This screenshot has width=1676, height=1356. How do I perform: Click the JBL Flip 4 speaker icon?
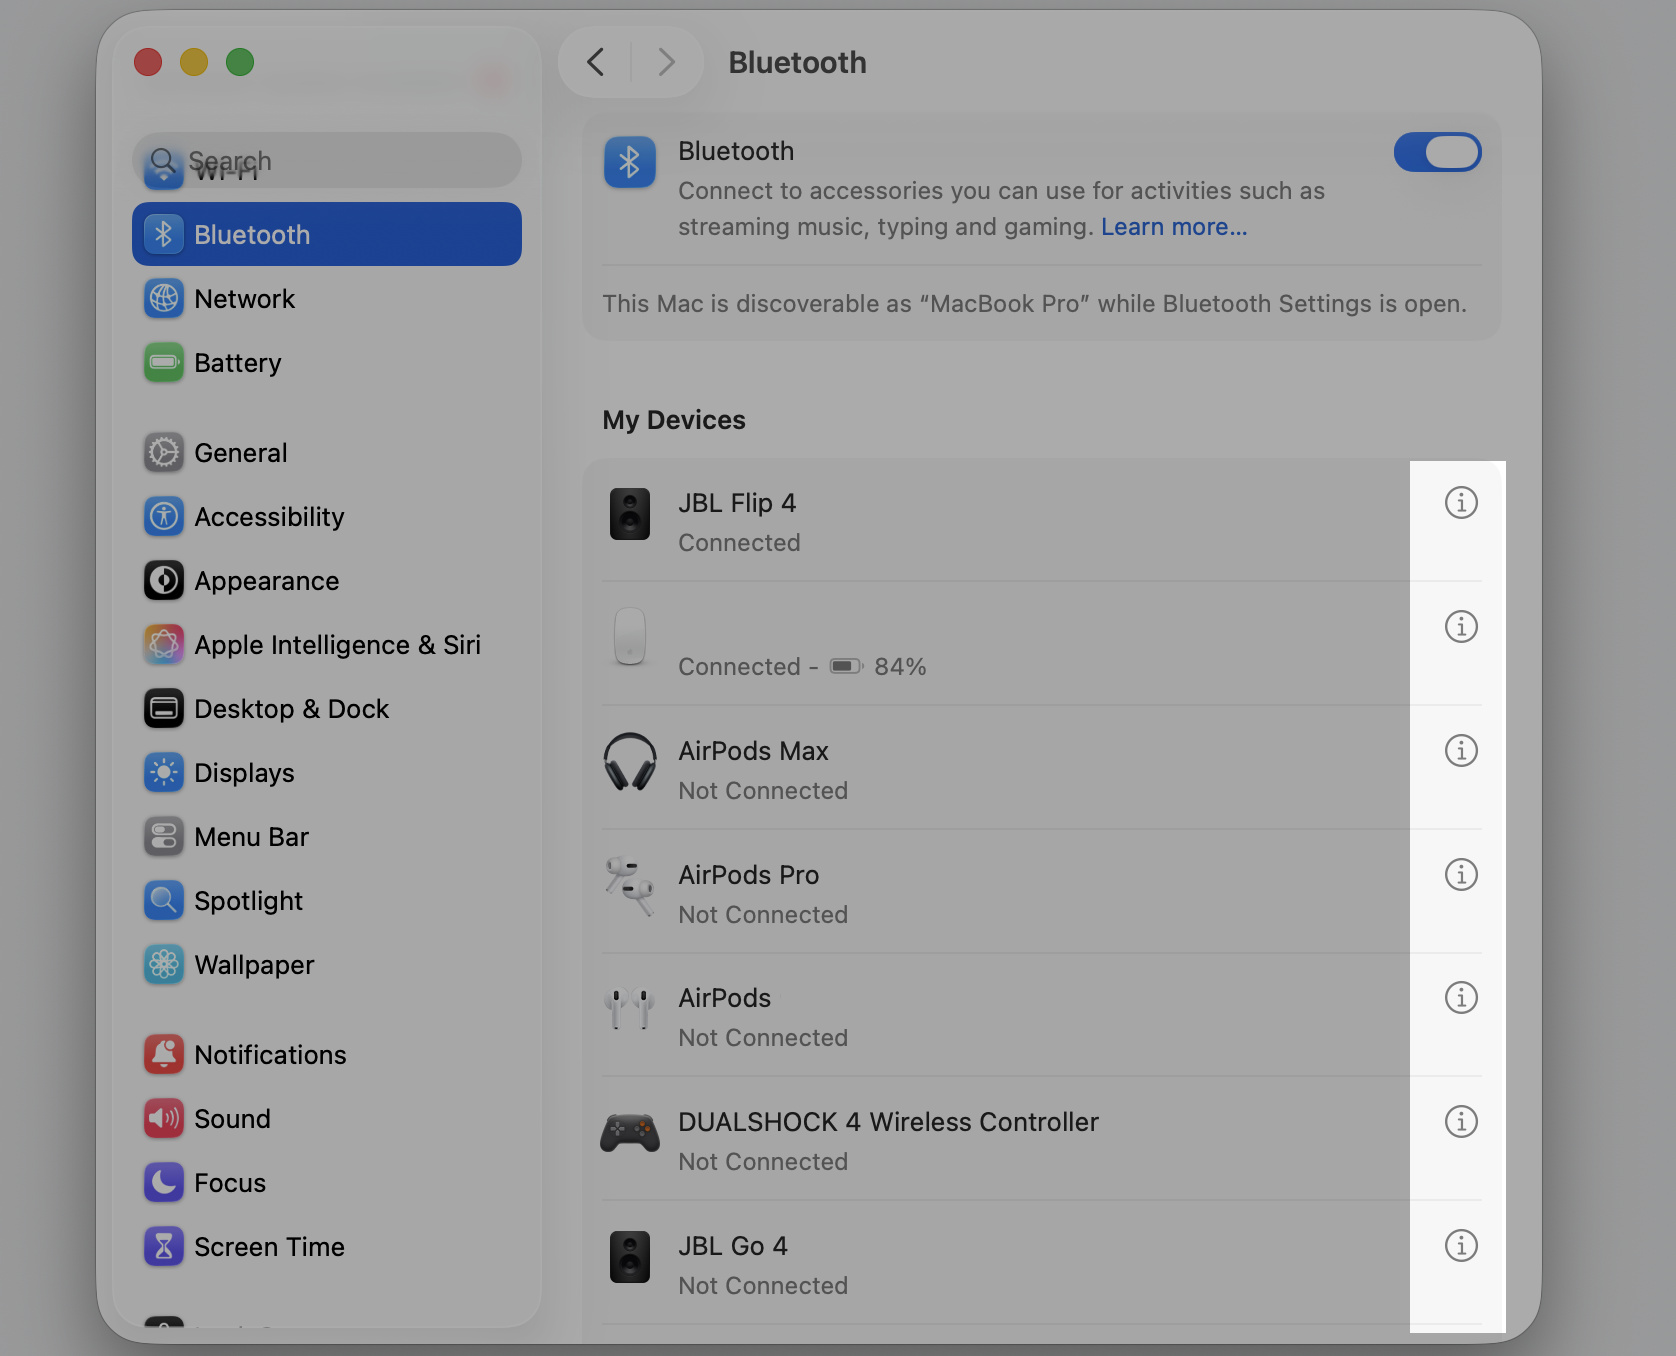pyautogui.click(x=630, y=514)
